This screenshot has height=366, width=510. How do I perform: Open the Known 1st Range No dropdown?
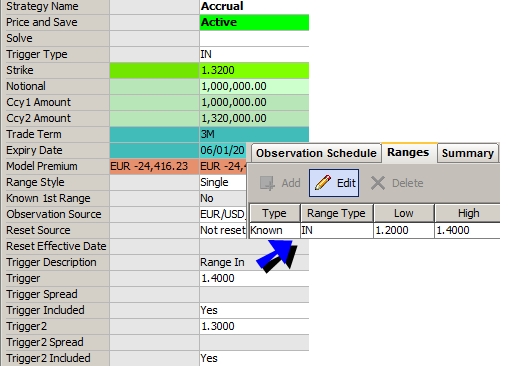pos(223,198)
